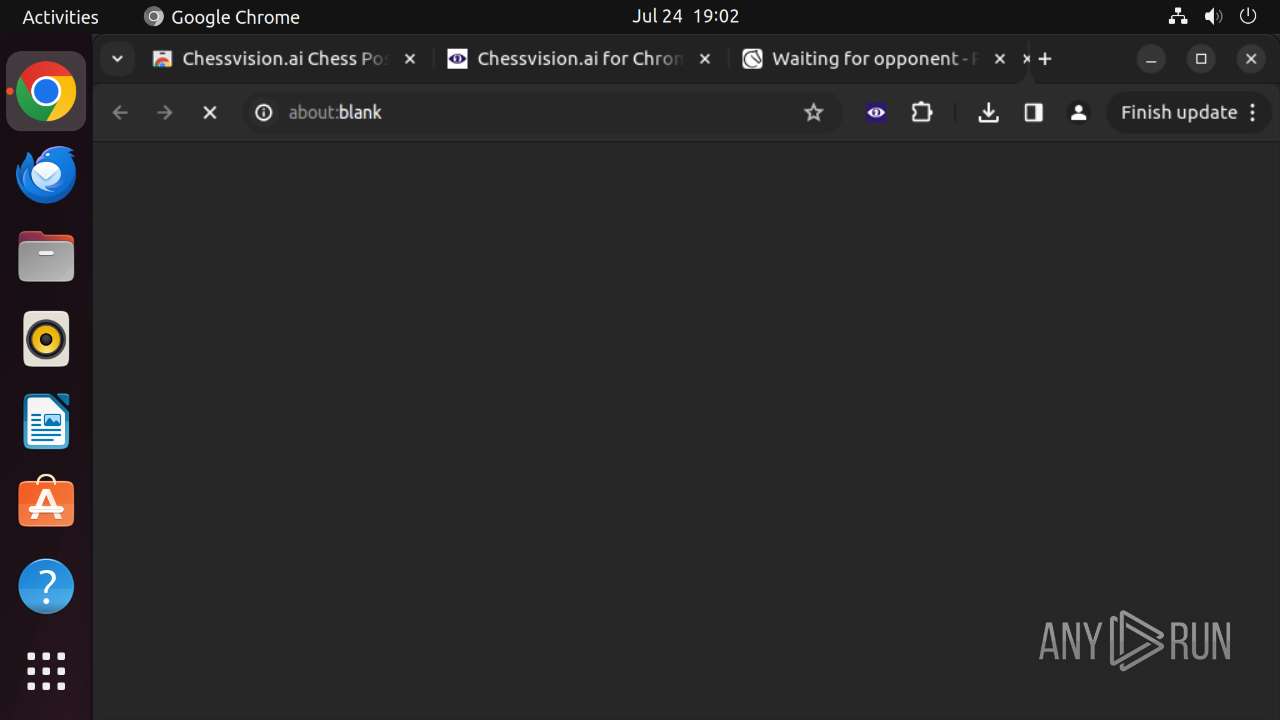The image size is (1280, 720).
Task: Expand the tab search dropdown arrow
Action: tap(117, 59)
